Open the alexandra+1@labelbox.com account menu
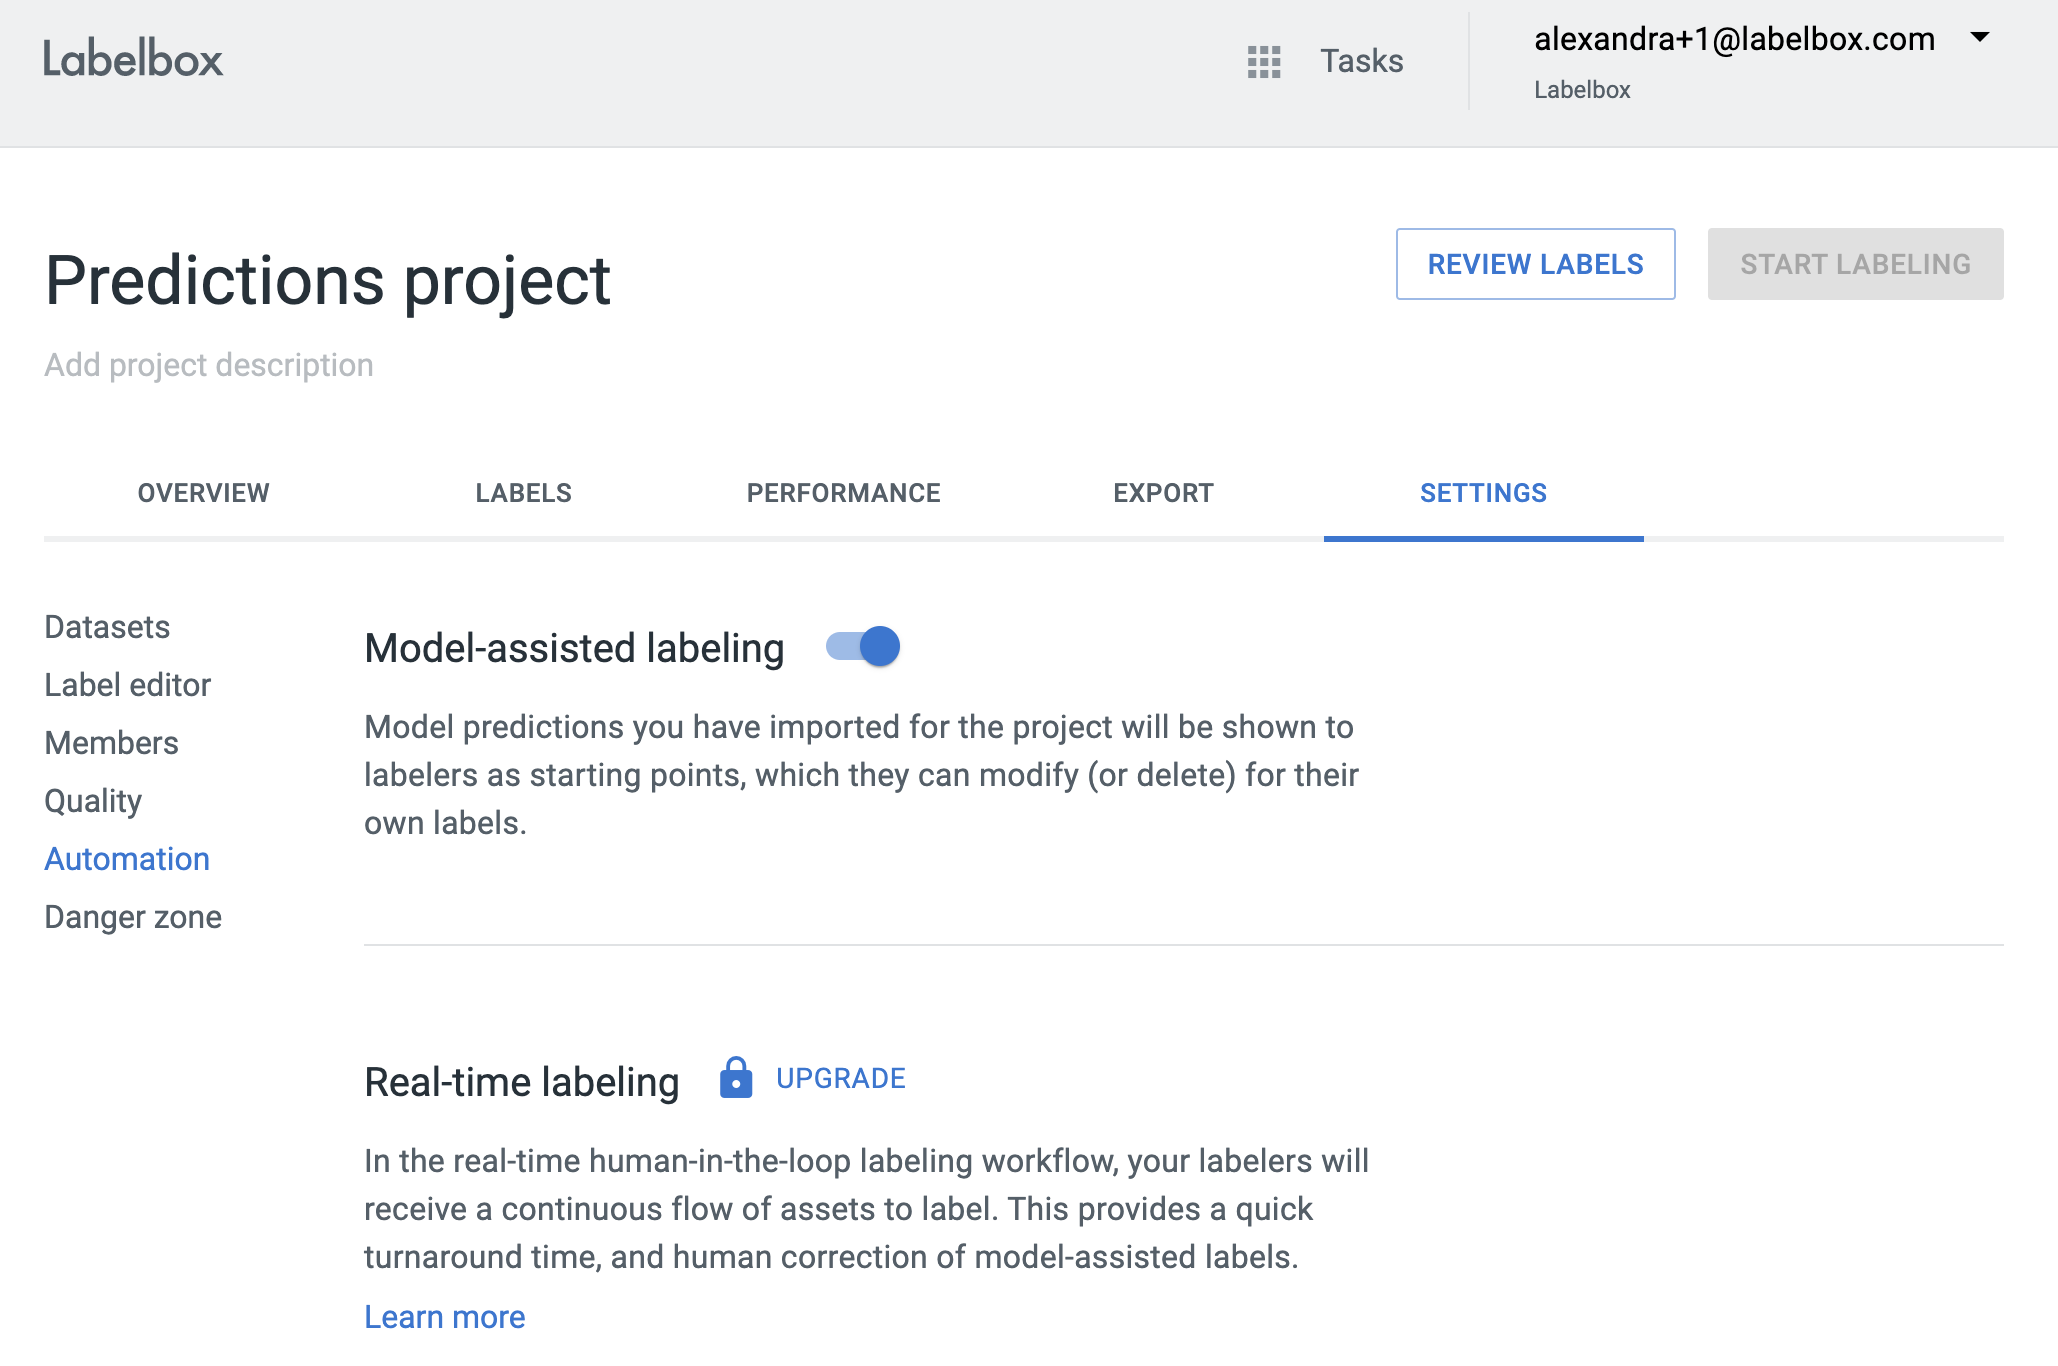2058x1366 pixels. click(x=1734, y=39)
